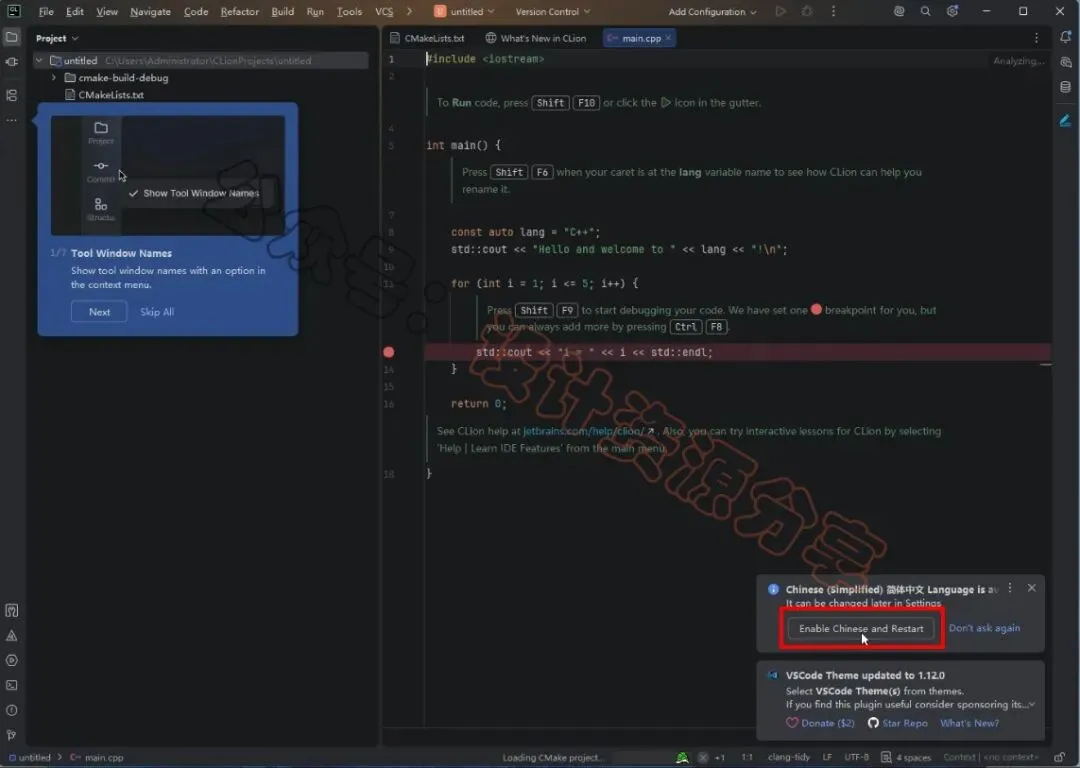Click the Debug bug icon
The width and height of the screenshot is (1080, 768).
(807, 11)
